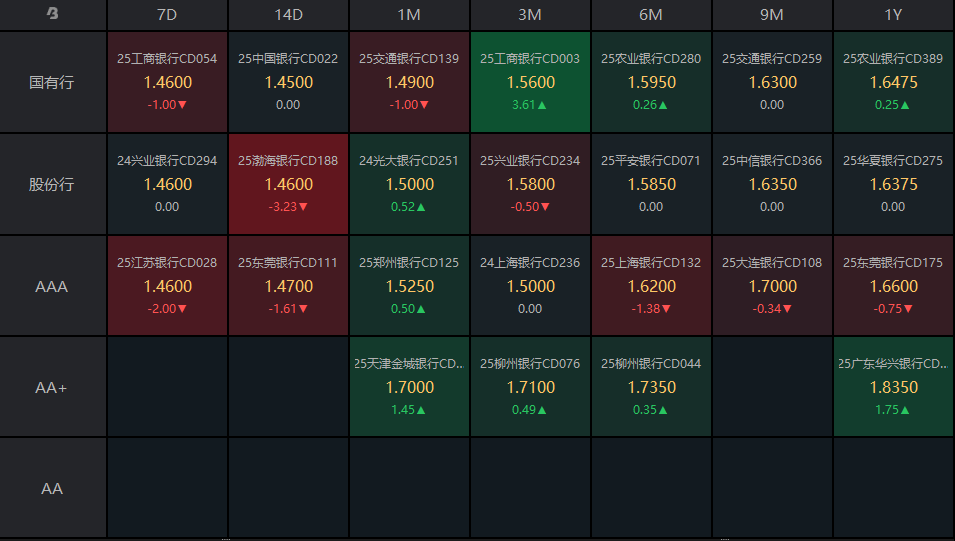
Task: Open the 25渤海银行CD188 cell
Action: point(288,184)
